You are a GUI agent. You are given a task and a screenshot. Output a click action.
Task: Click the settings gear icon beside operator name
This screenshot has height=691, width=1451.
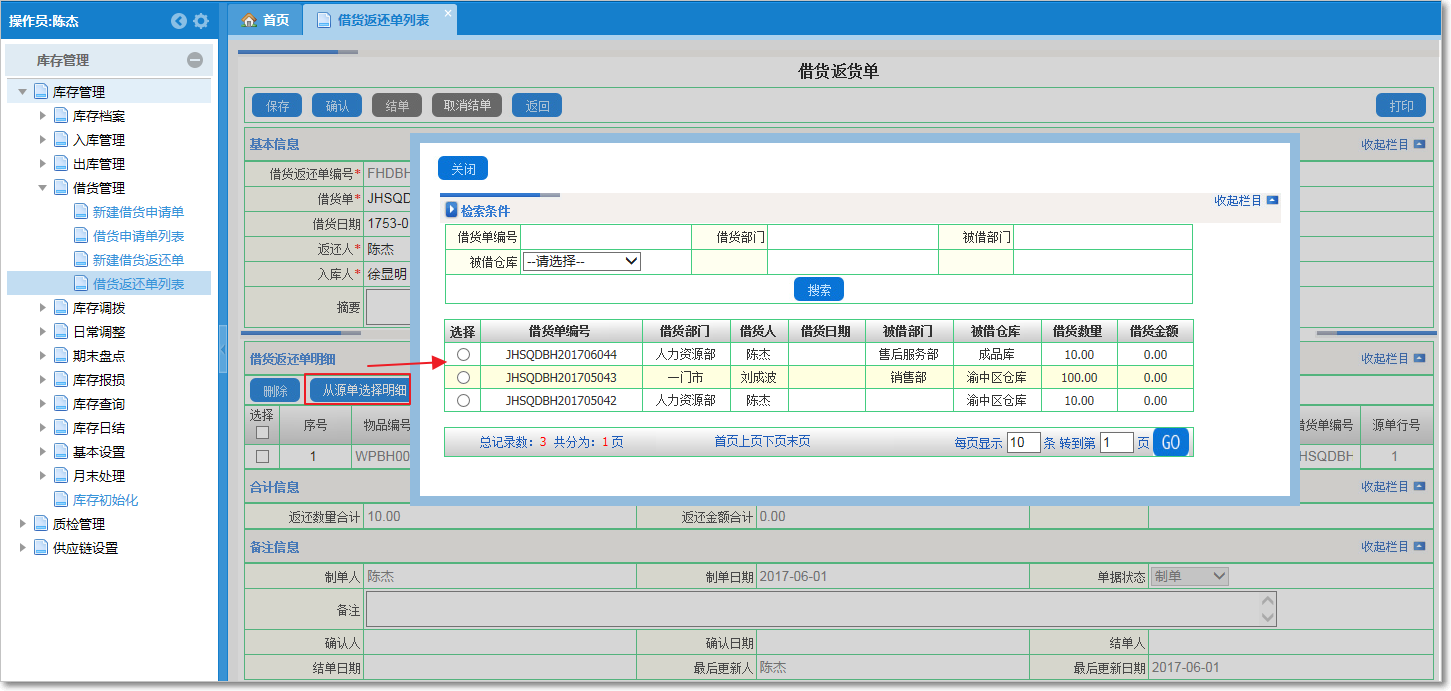tap(201, 21)
